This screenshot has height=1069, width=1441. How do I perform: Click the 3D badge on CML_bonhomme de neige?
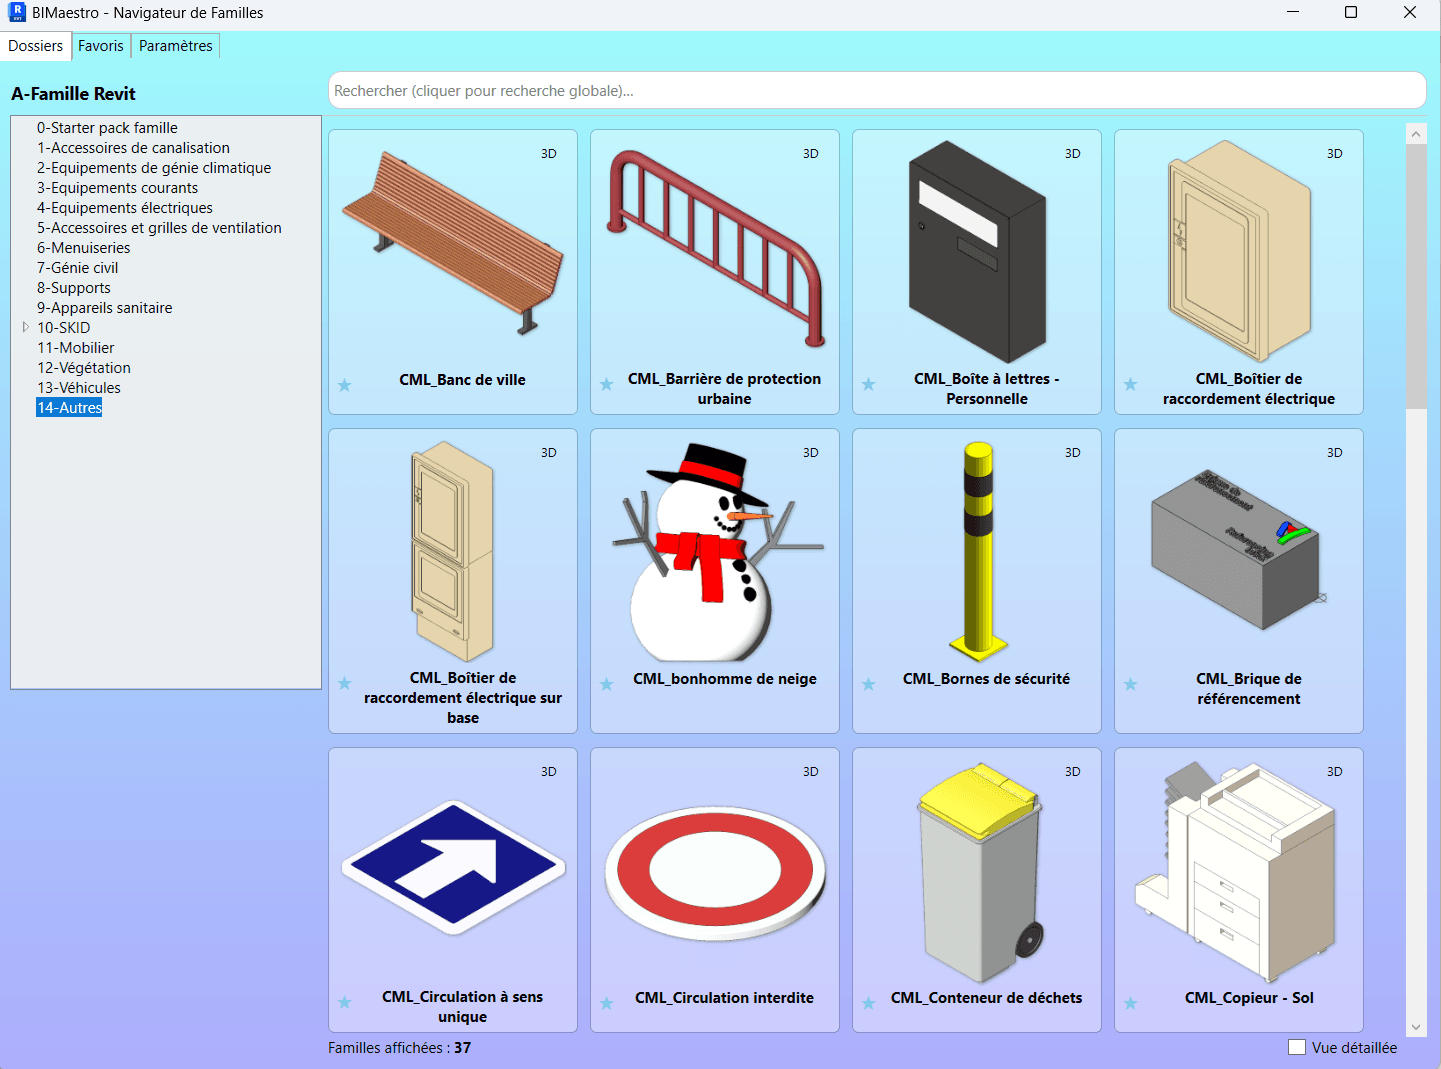point(810,452)
